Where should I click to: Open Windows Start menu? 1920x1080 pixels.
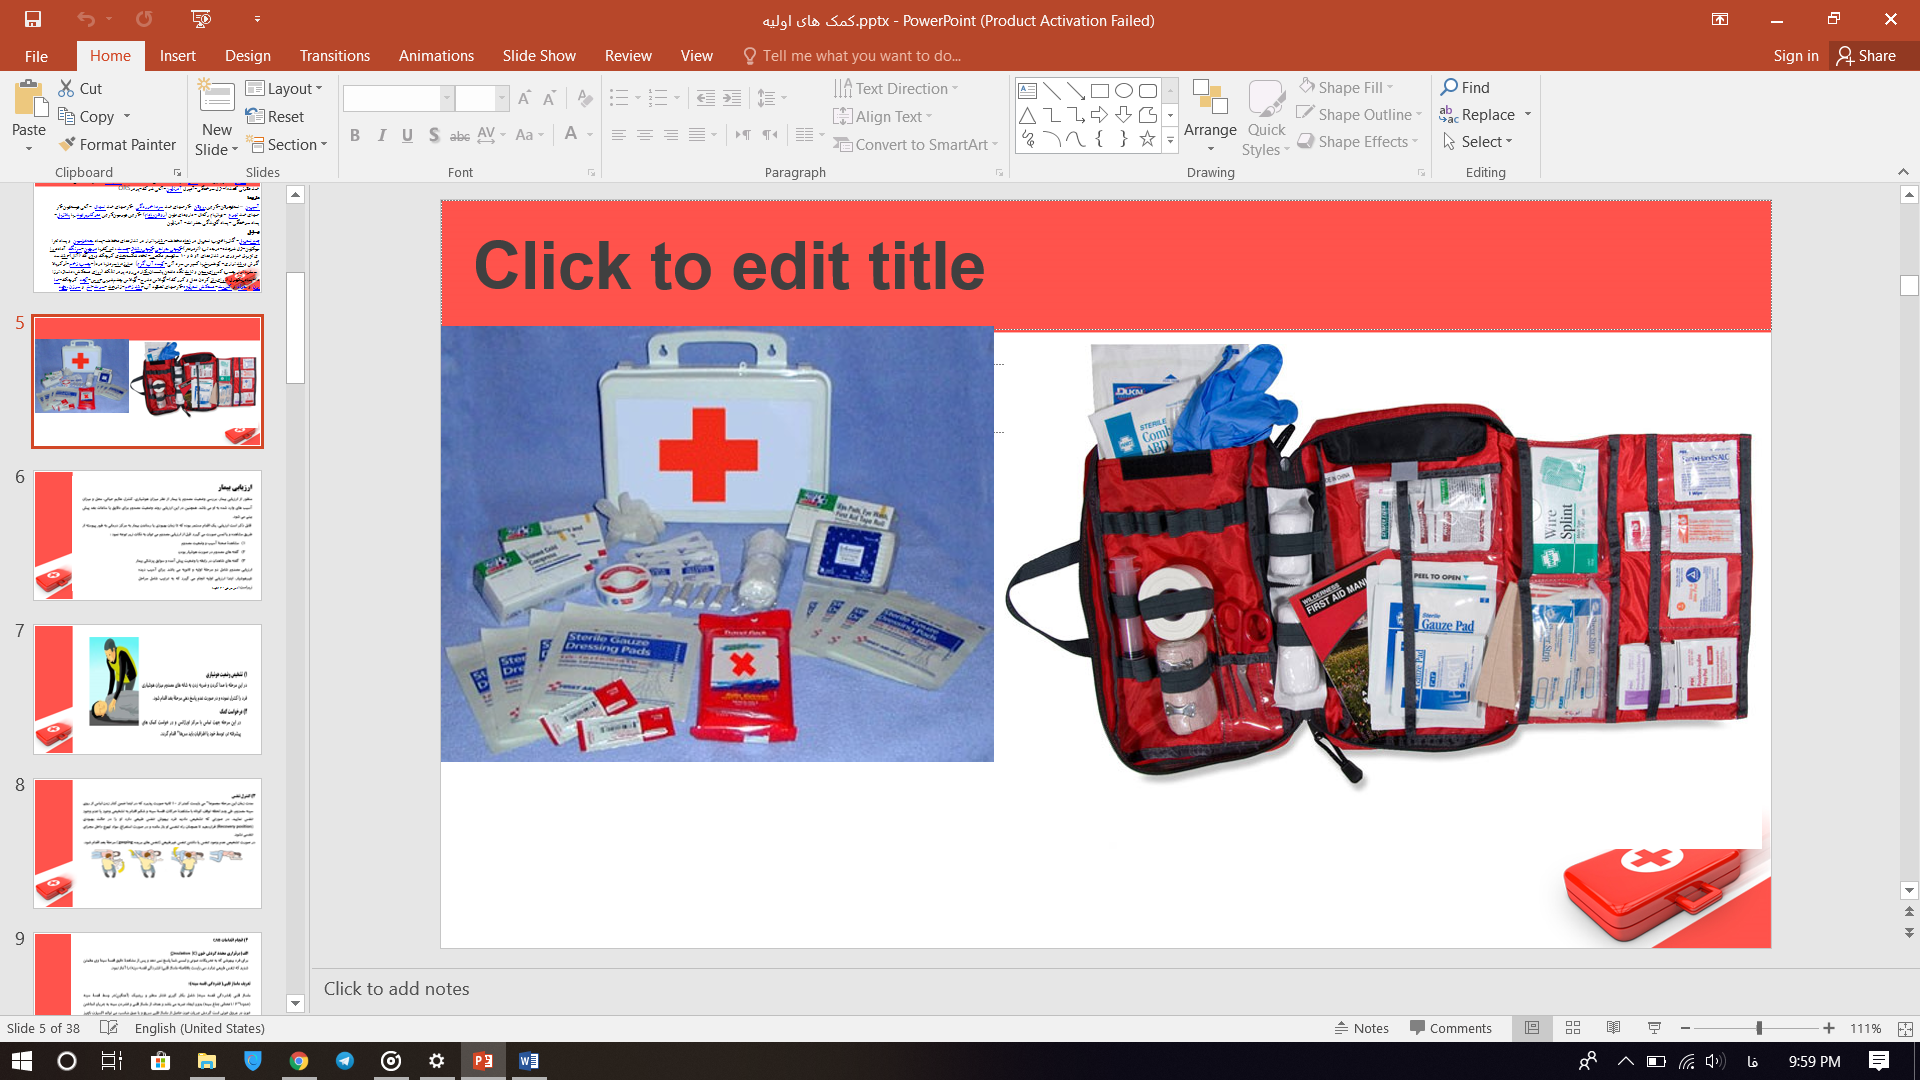(21, 1061)
